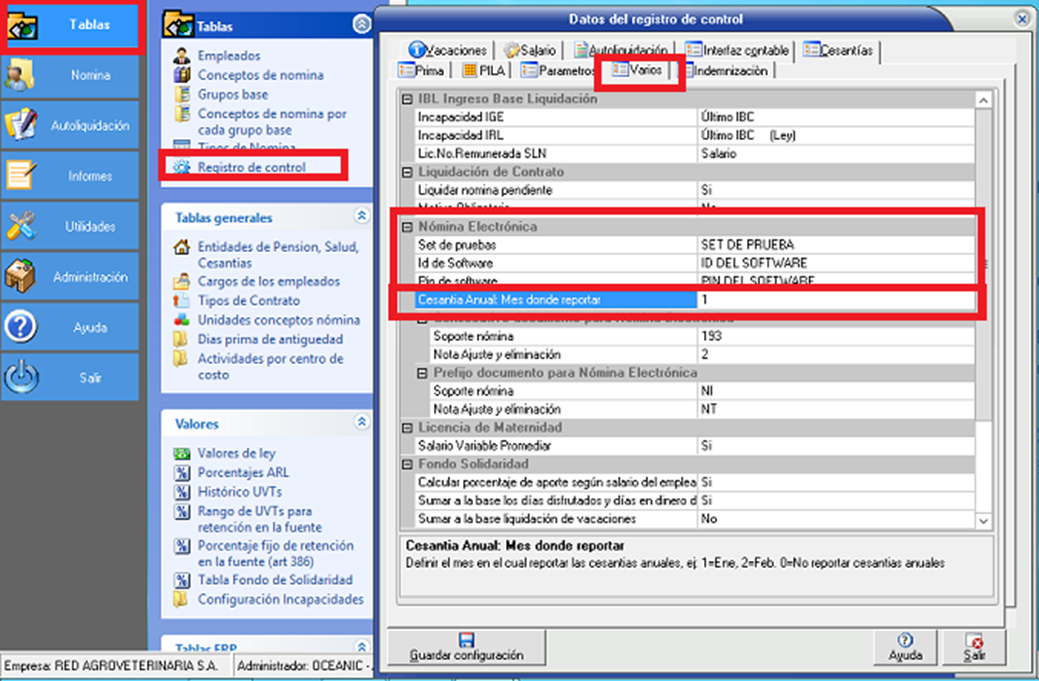Collapse the Valores panel chevron
The width and height of the screenshot is (1039, 681).
[x=361, y=424]
